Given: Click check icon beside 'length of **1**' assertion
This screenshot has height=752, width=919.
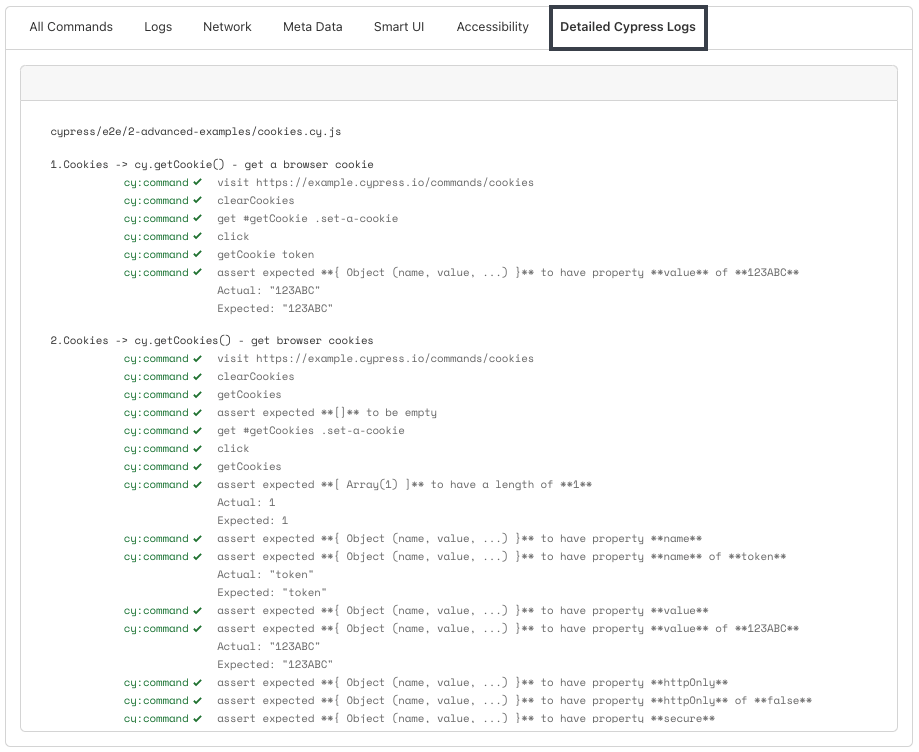Looking at the screenshot, I should pyautogui.click(x=198, y=485).
